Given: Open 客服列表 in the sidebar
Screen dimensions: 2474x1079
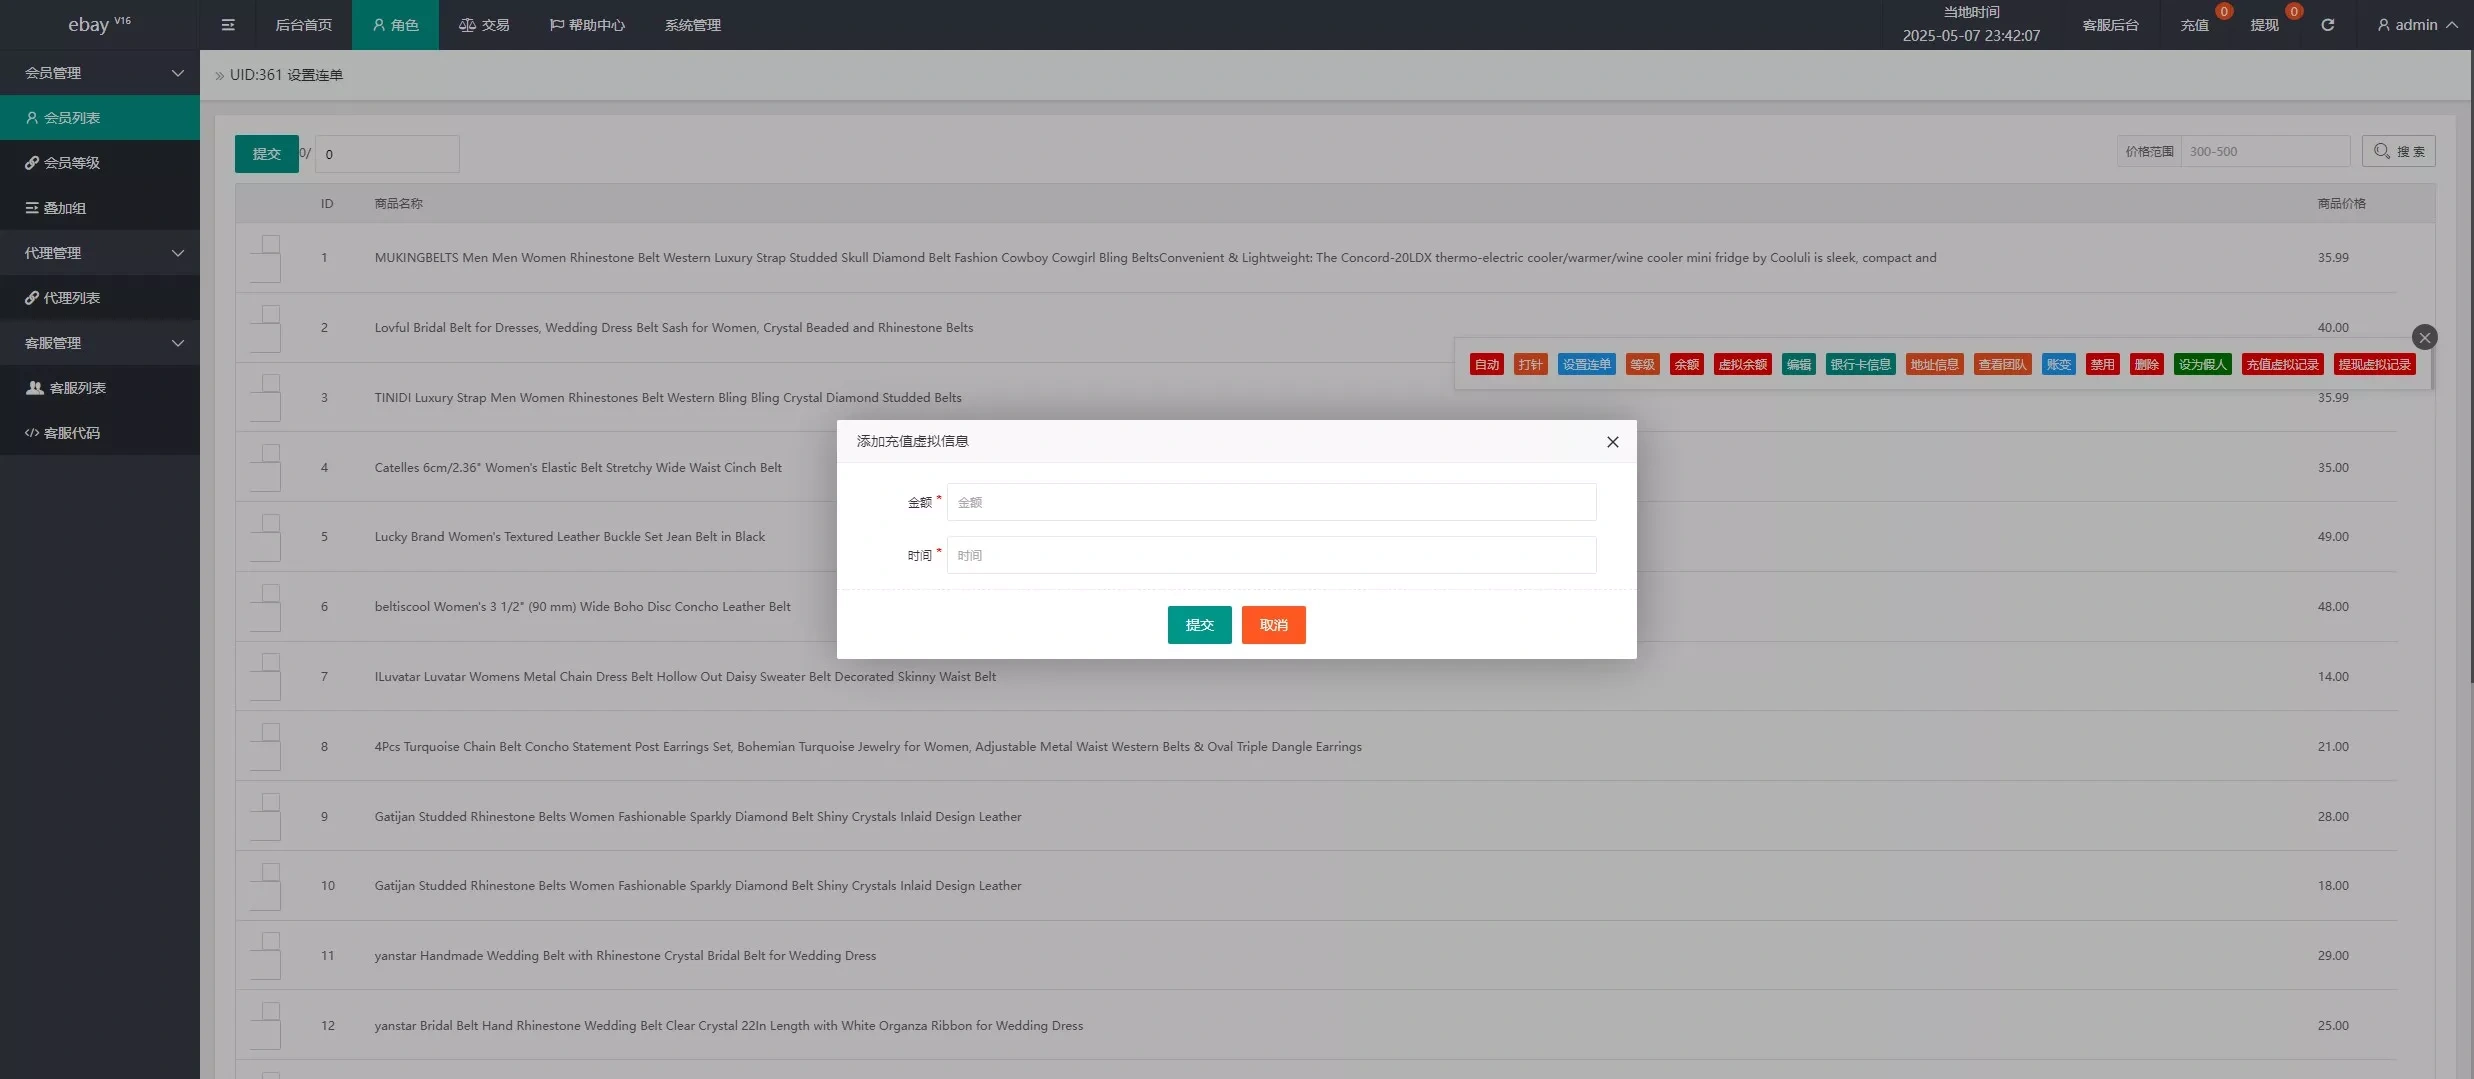Looking at the screenshot, I should click(77, 388).
